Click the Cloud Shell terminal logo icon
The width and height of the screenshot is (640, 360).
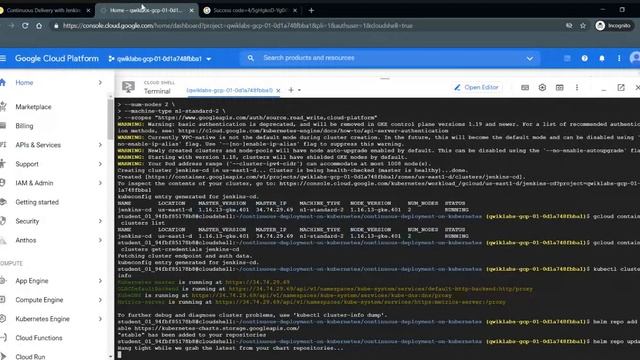[x=128, y=87]
